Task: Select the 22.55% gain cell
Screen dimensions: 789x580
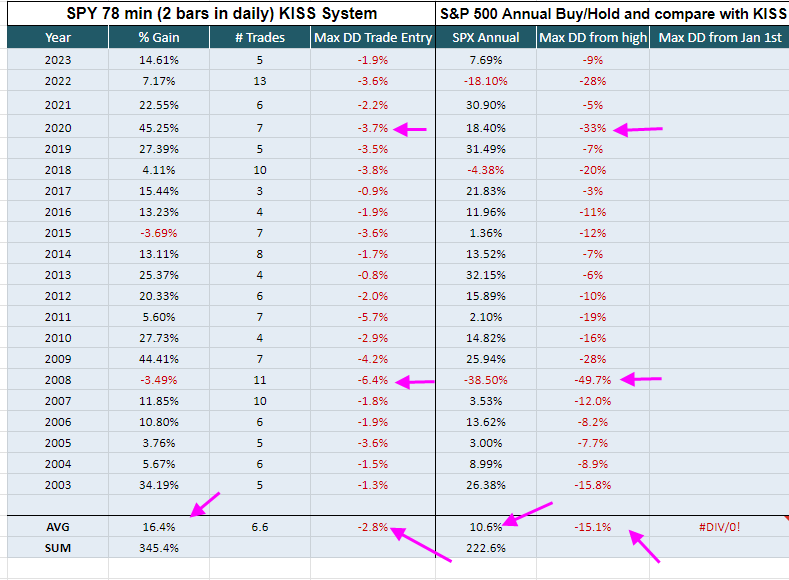Action: pos(159,105)
